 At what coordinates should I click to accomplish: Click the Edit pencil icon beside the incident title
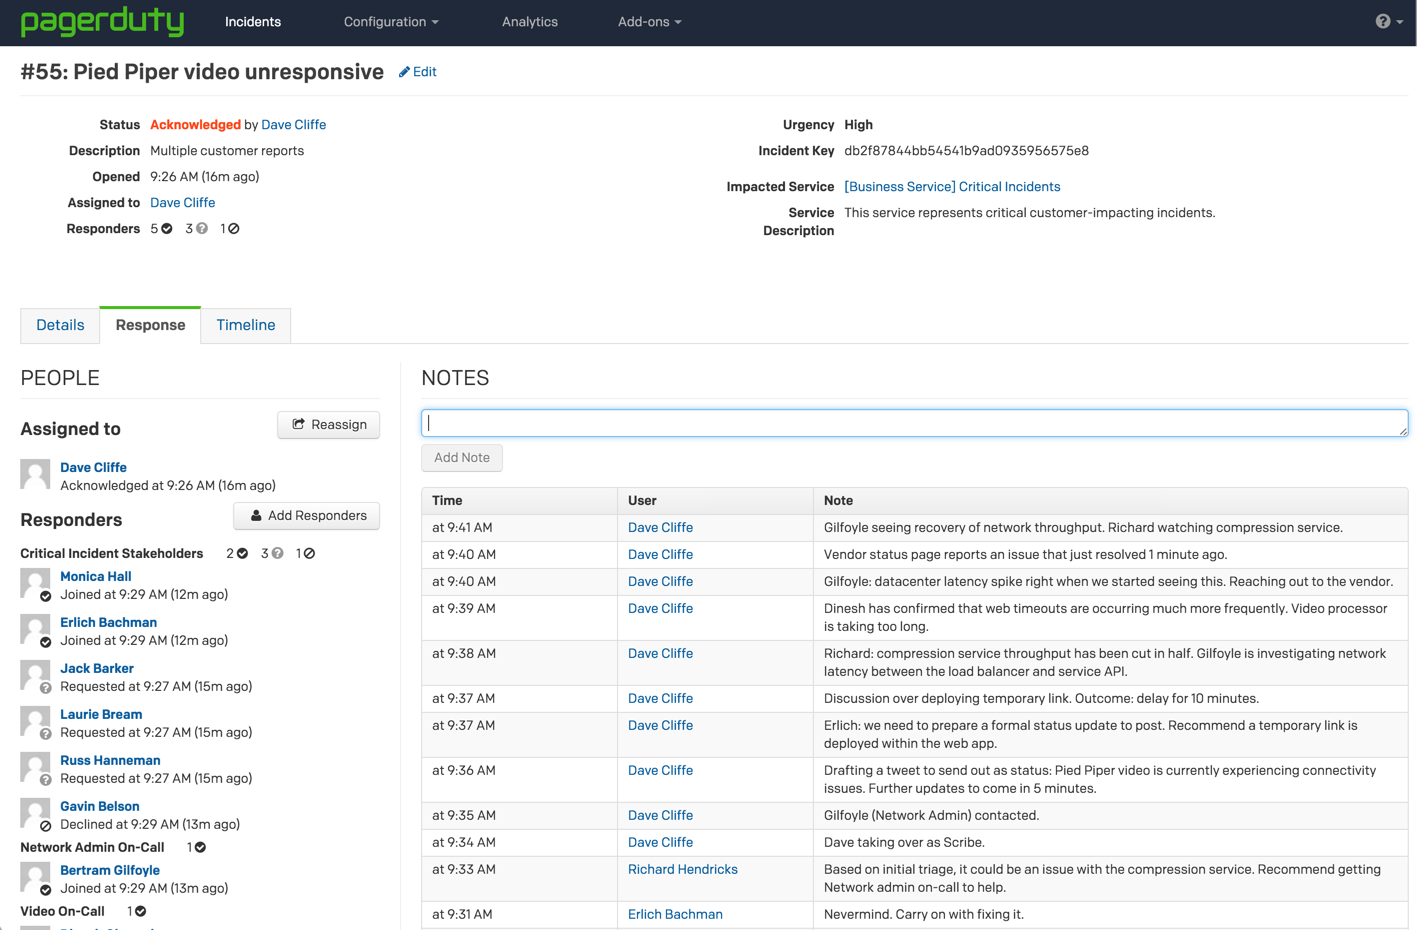[x=403, y=71]
